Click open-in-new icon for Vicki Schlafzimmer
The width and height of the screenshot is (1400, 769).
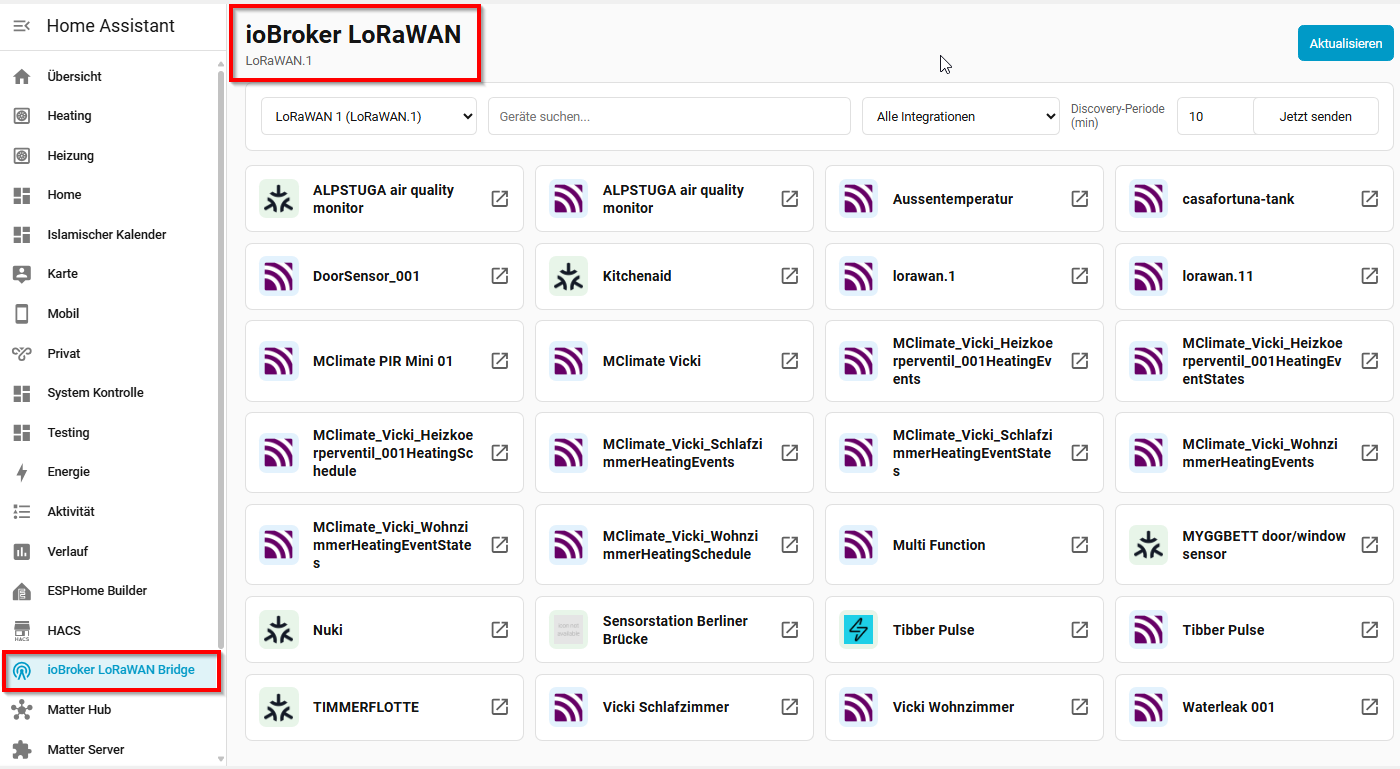(x=790, y=707)
